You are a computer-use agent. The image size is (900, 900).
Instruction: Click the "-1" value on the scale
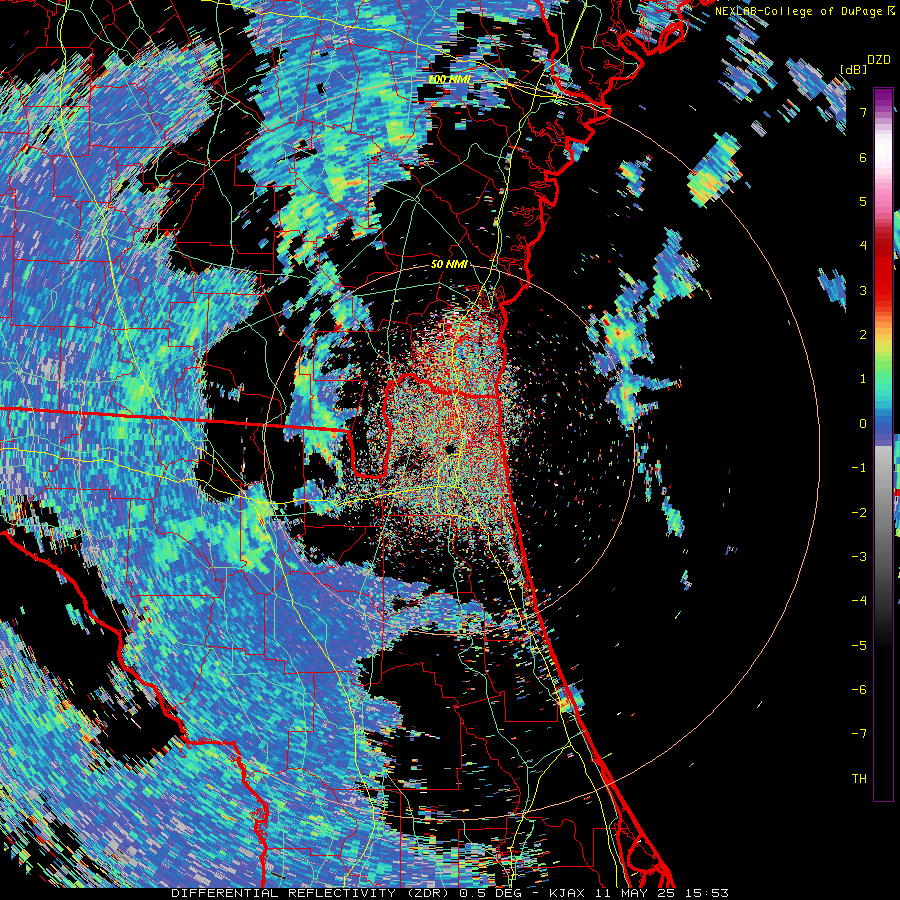coord(859,468)
